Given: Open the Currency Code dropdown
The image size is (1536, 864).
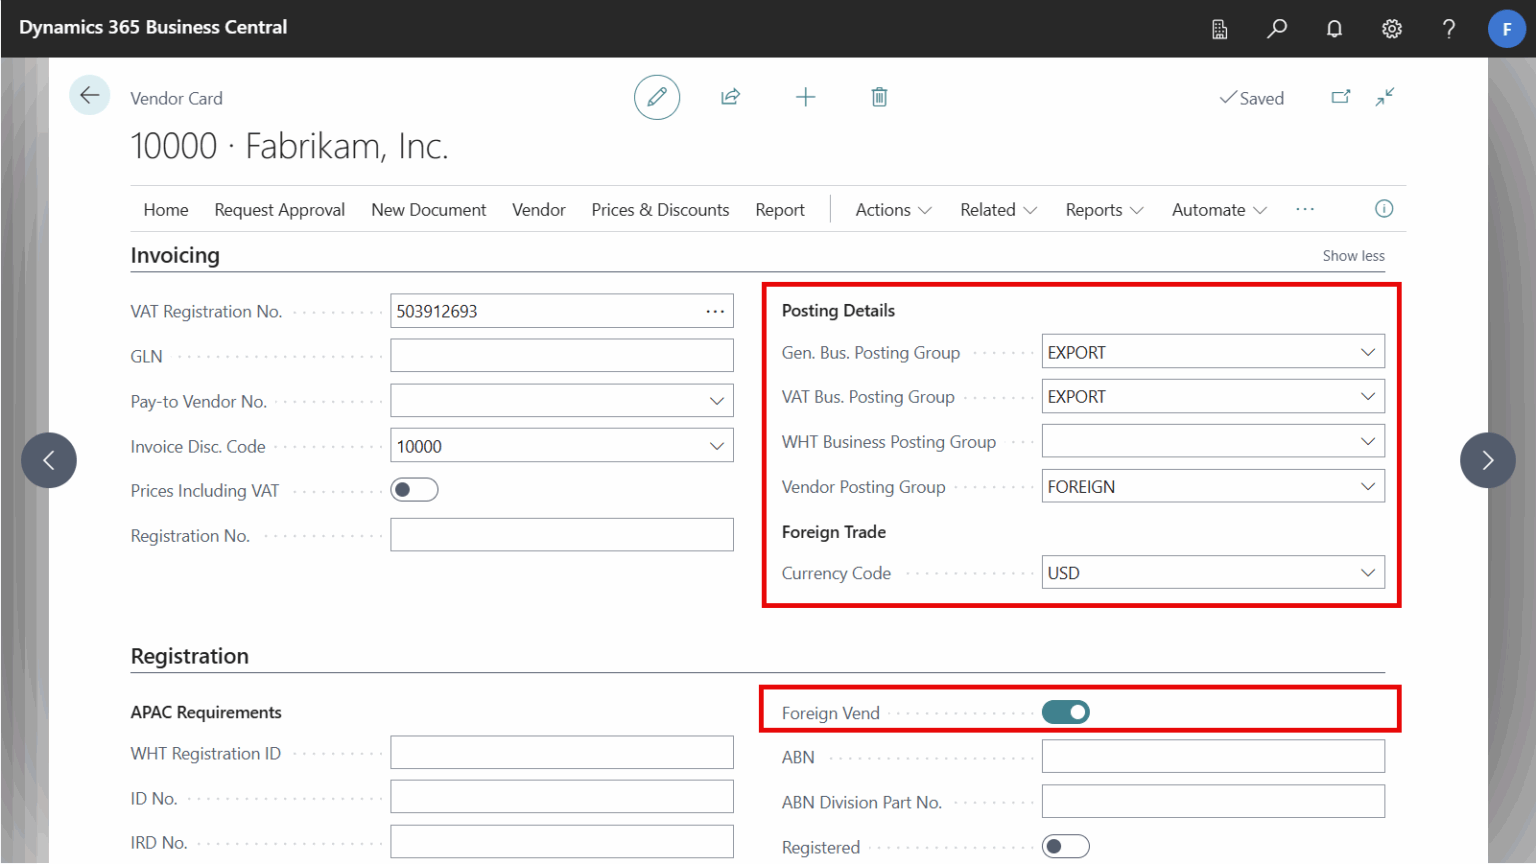Looking at the screenshot, I should (x=1367, y=573).
